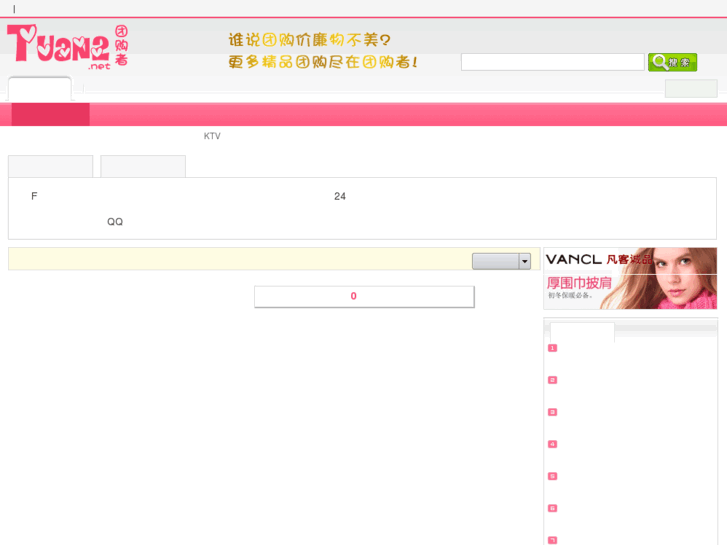Click the rank 1 badge in sidebar
Screen dimensions: 727x545
click(552, 348)
